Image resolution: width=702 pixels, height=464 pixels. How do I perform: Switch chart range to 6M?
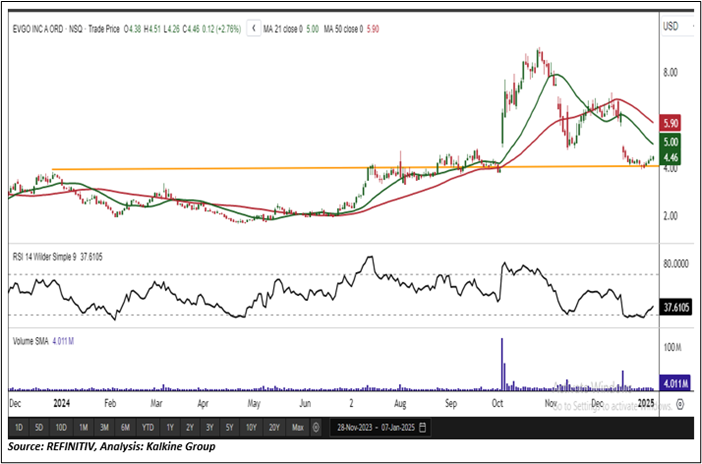click(125, 428)
